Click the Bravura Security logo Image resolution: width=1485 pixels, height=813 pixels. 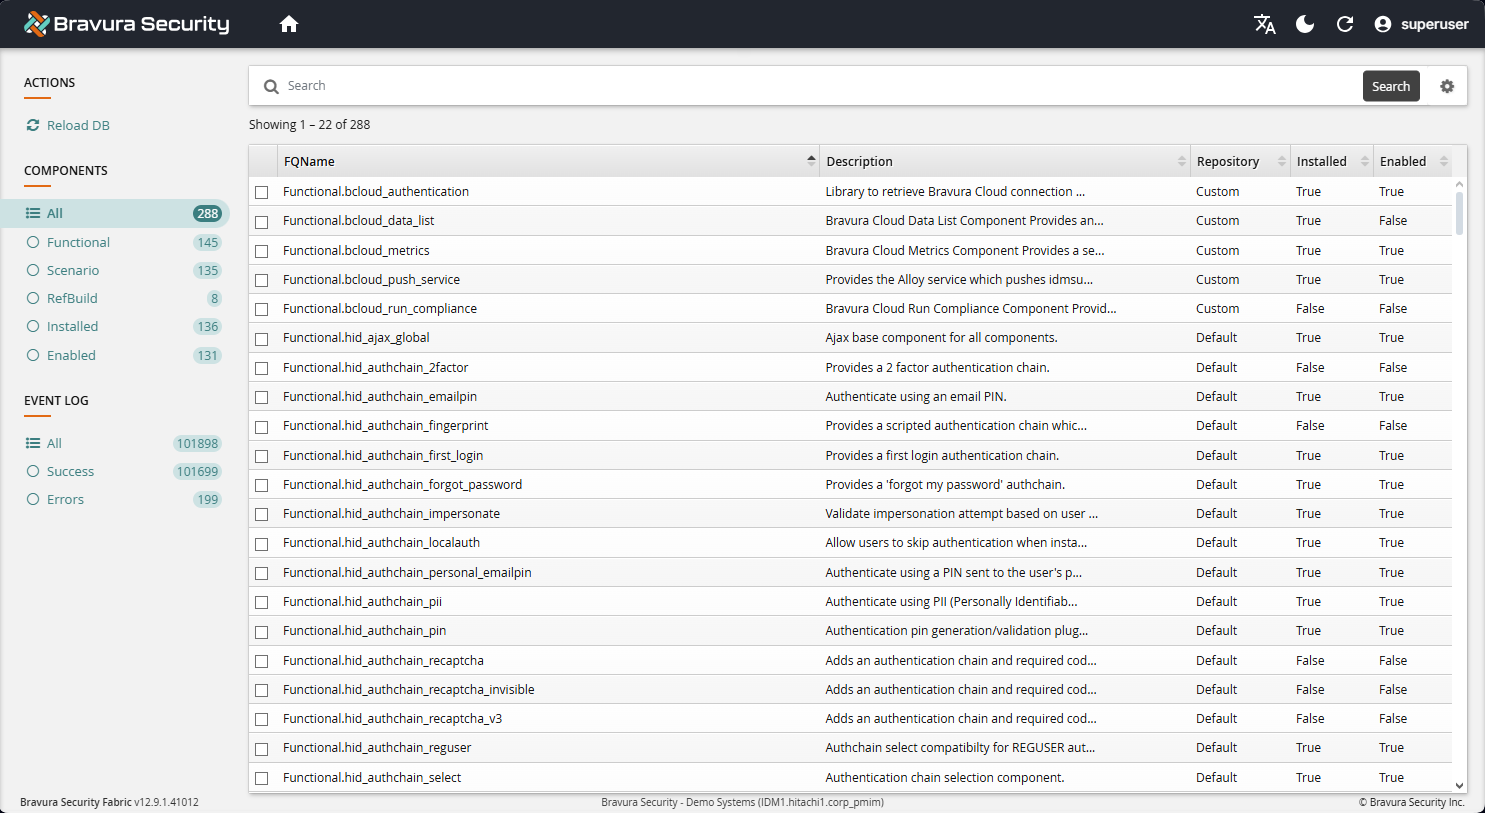click(126, 23)
